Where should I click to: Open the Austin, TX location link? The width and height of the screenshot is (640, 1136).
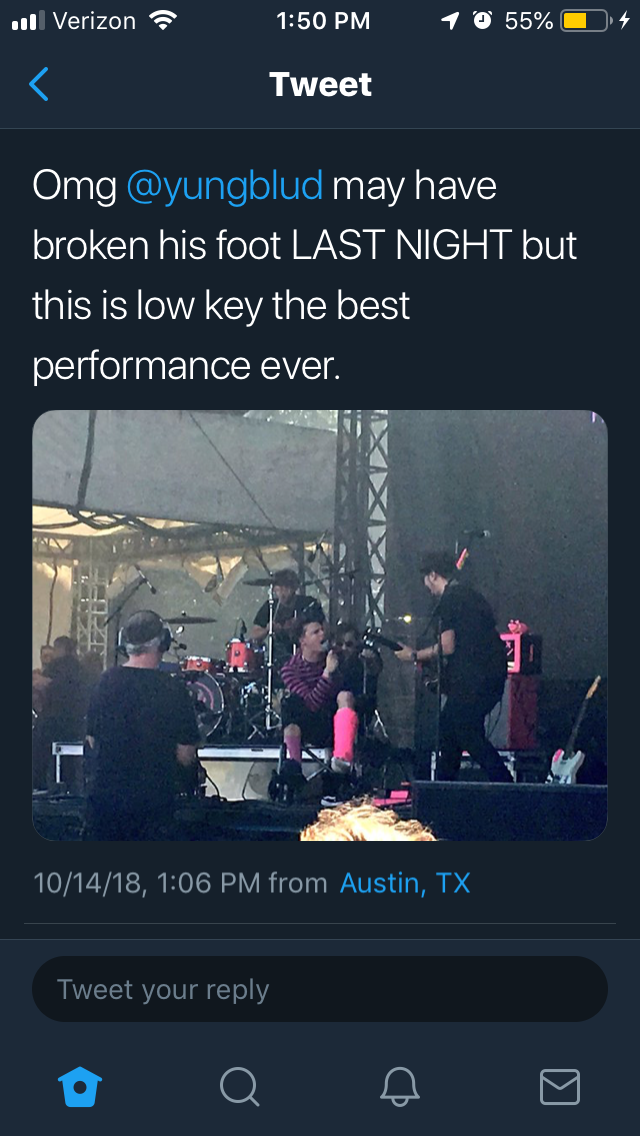(x=405, y=883)
